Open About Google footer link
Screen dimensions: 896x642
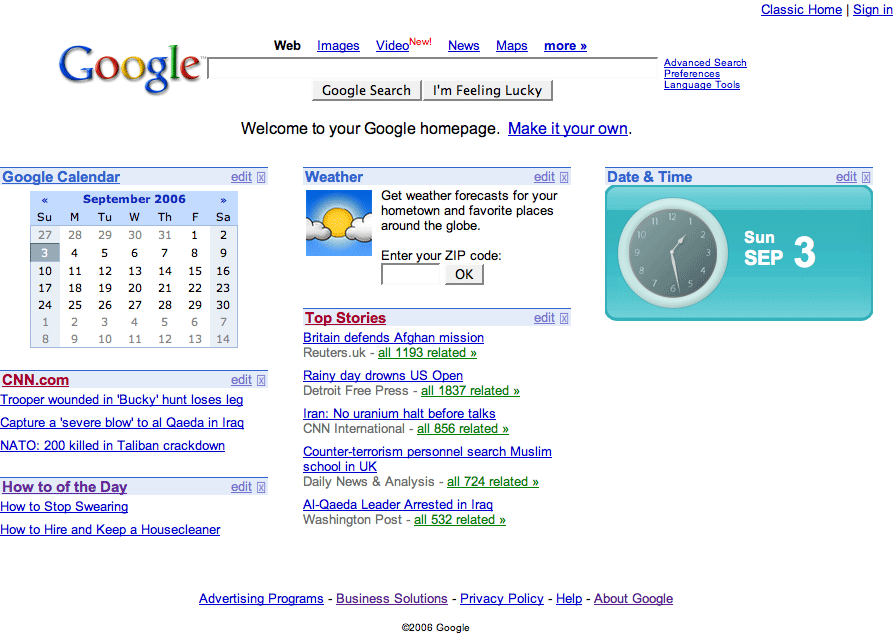click(x=633, y=599)
